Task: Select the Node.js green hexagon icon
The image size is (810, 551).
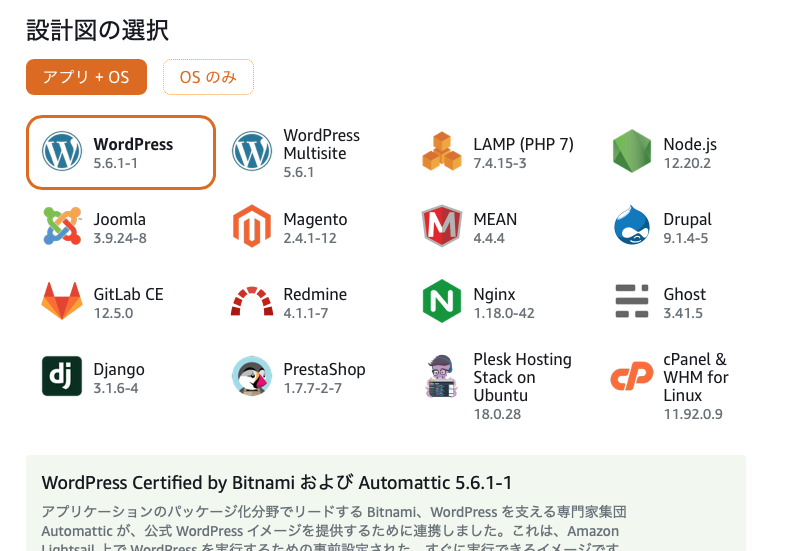Action: (x=632, y=151)
